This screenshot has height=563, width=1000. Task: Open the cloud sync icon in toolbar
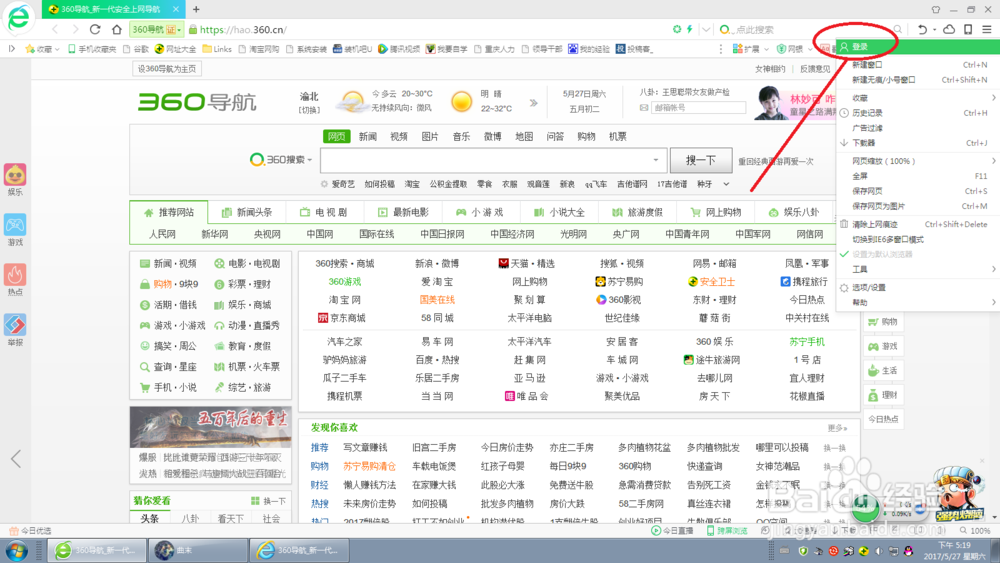tap(949, 29)
